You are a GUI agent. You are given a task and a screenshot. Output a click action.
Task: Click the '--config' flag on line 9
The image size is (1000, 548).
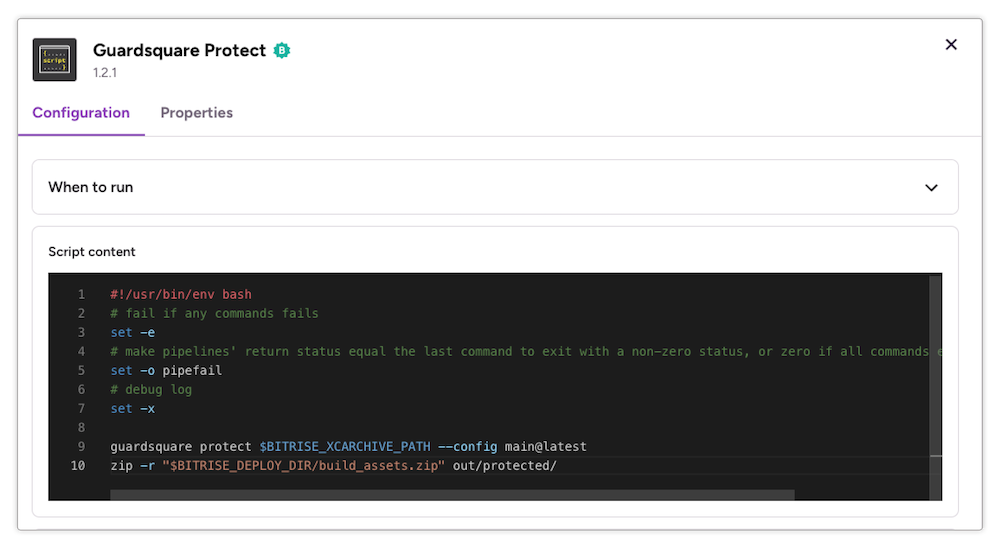pos(467,447)
